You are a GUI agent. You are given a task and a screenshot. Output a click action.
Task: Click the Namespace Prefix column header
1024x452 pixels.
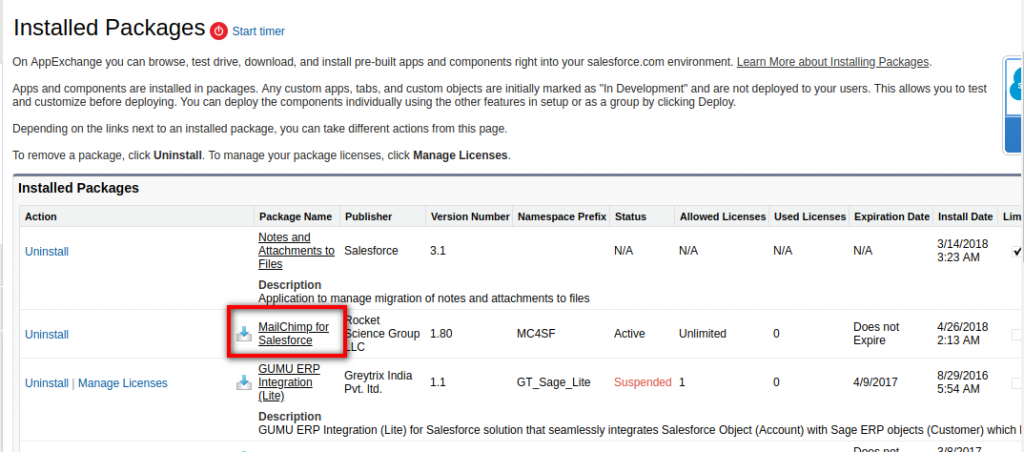[562, 216]
